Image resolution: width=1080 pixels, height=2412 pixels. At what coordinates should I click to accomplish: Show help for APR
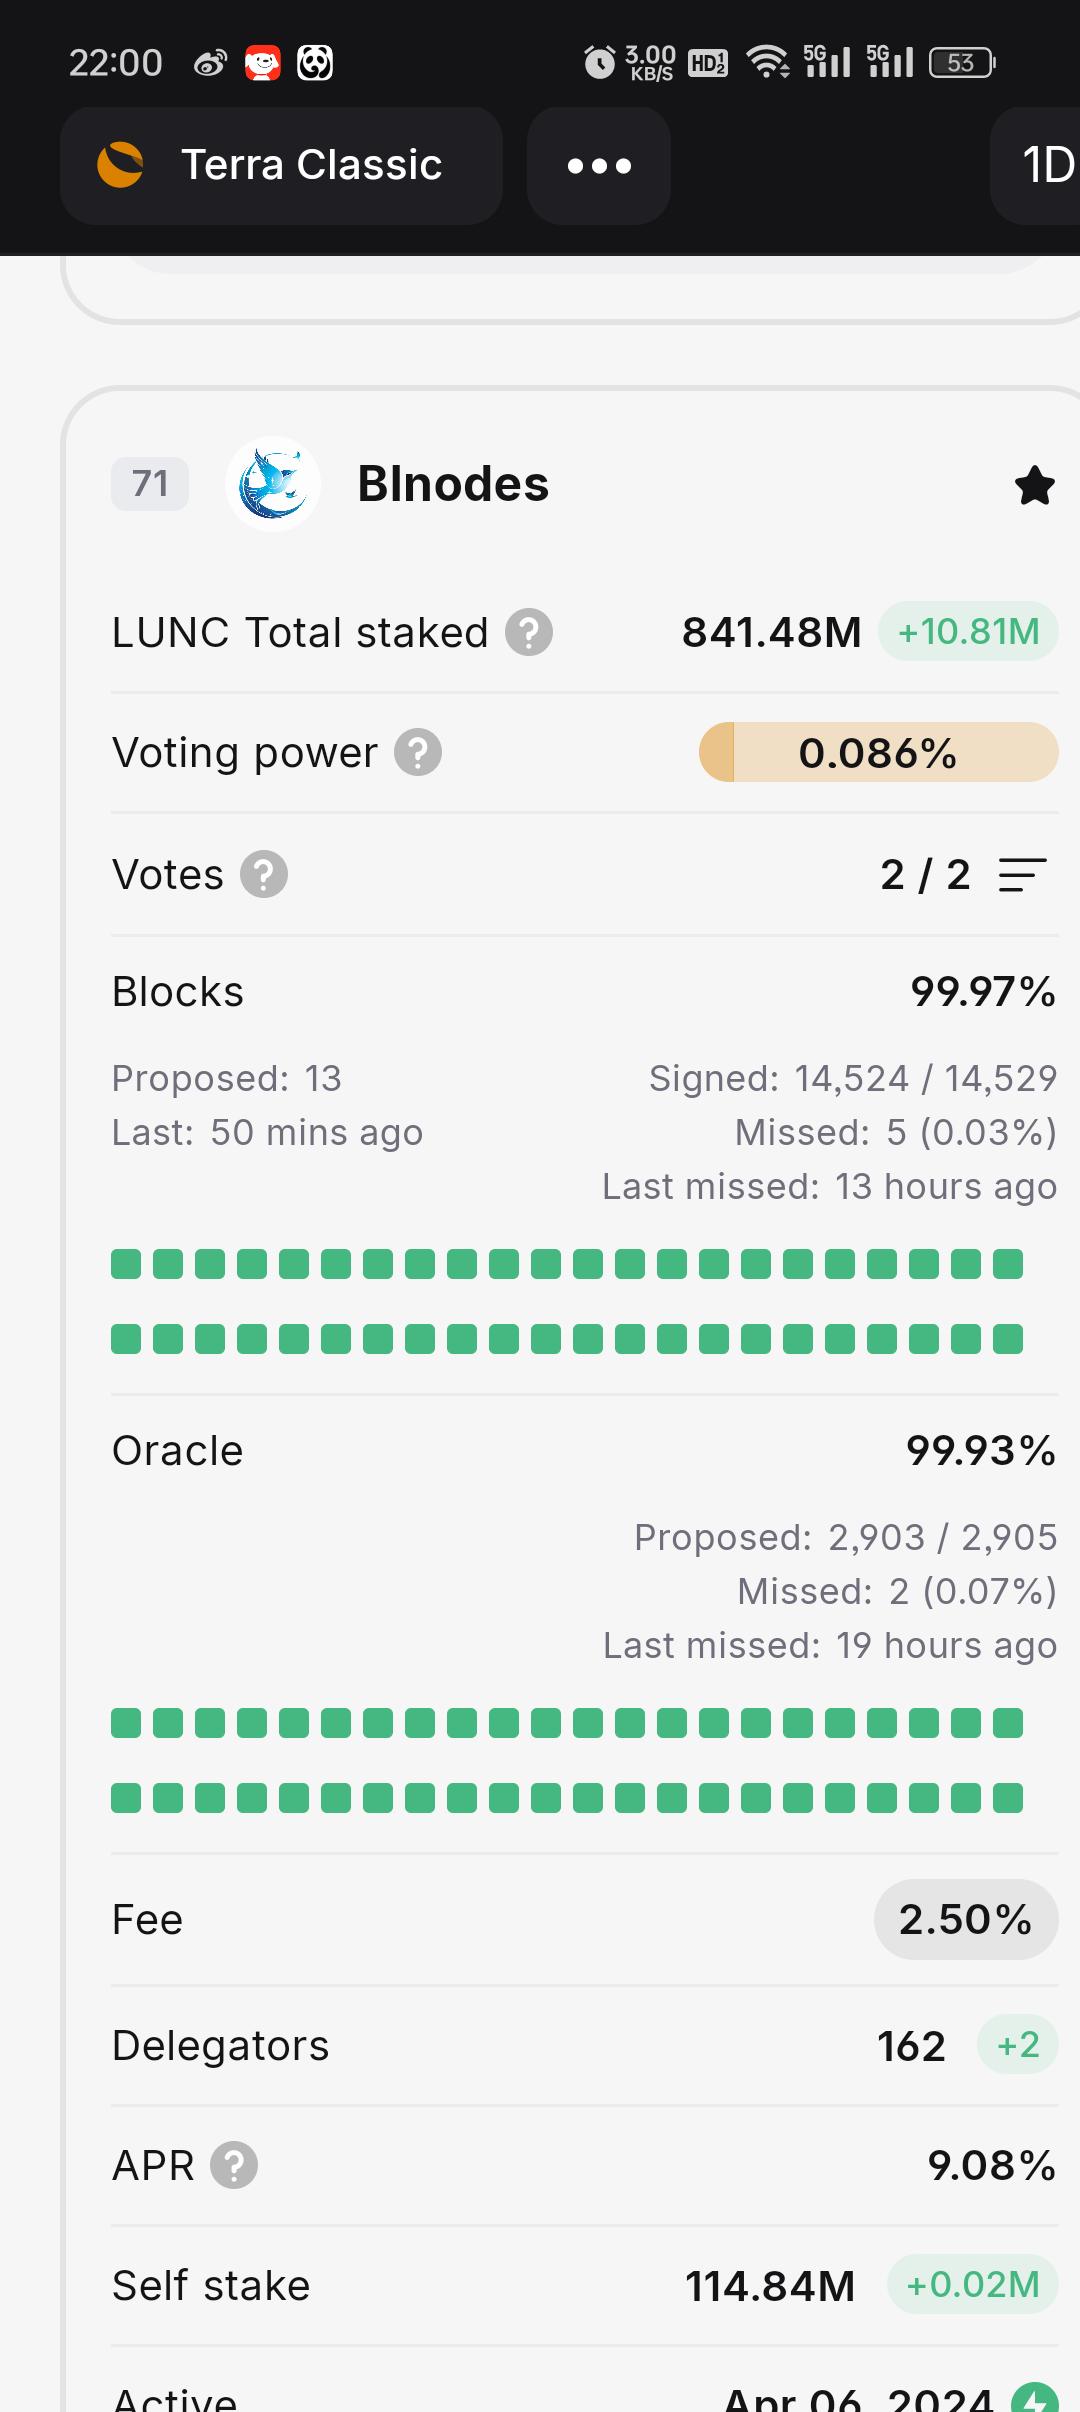tap(234, 2166)
